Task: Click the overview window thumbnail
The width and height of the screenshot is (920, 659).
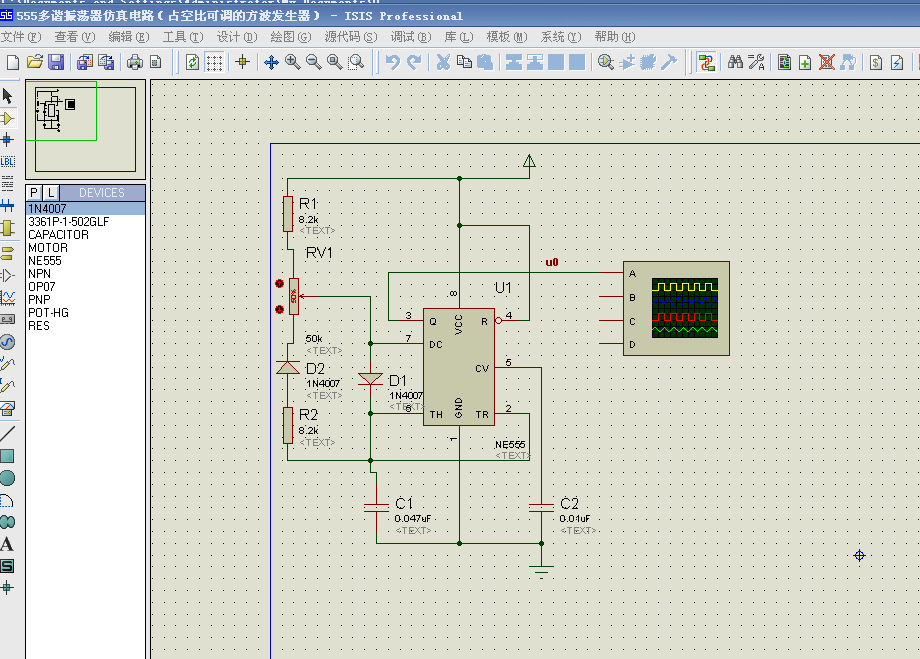Action: tap(86, 129)
